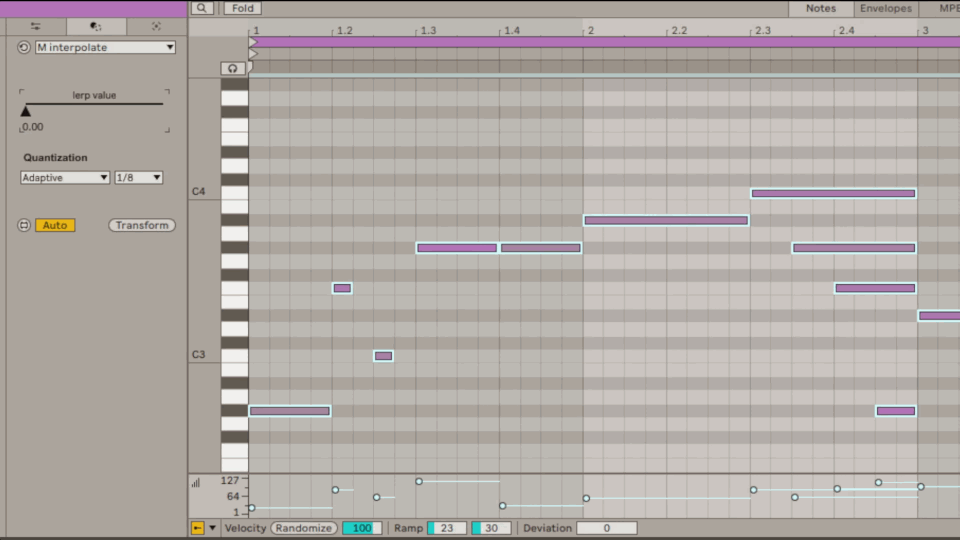
Task: Click the velocity Randomize button
Action: [x=303, y=528]
